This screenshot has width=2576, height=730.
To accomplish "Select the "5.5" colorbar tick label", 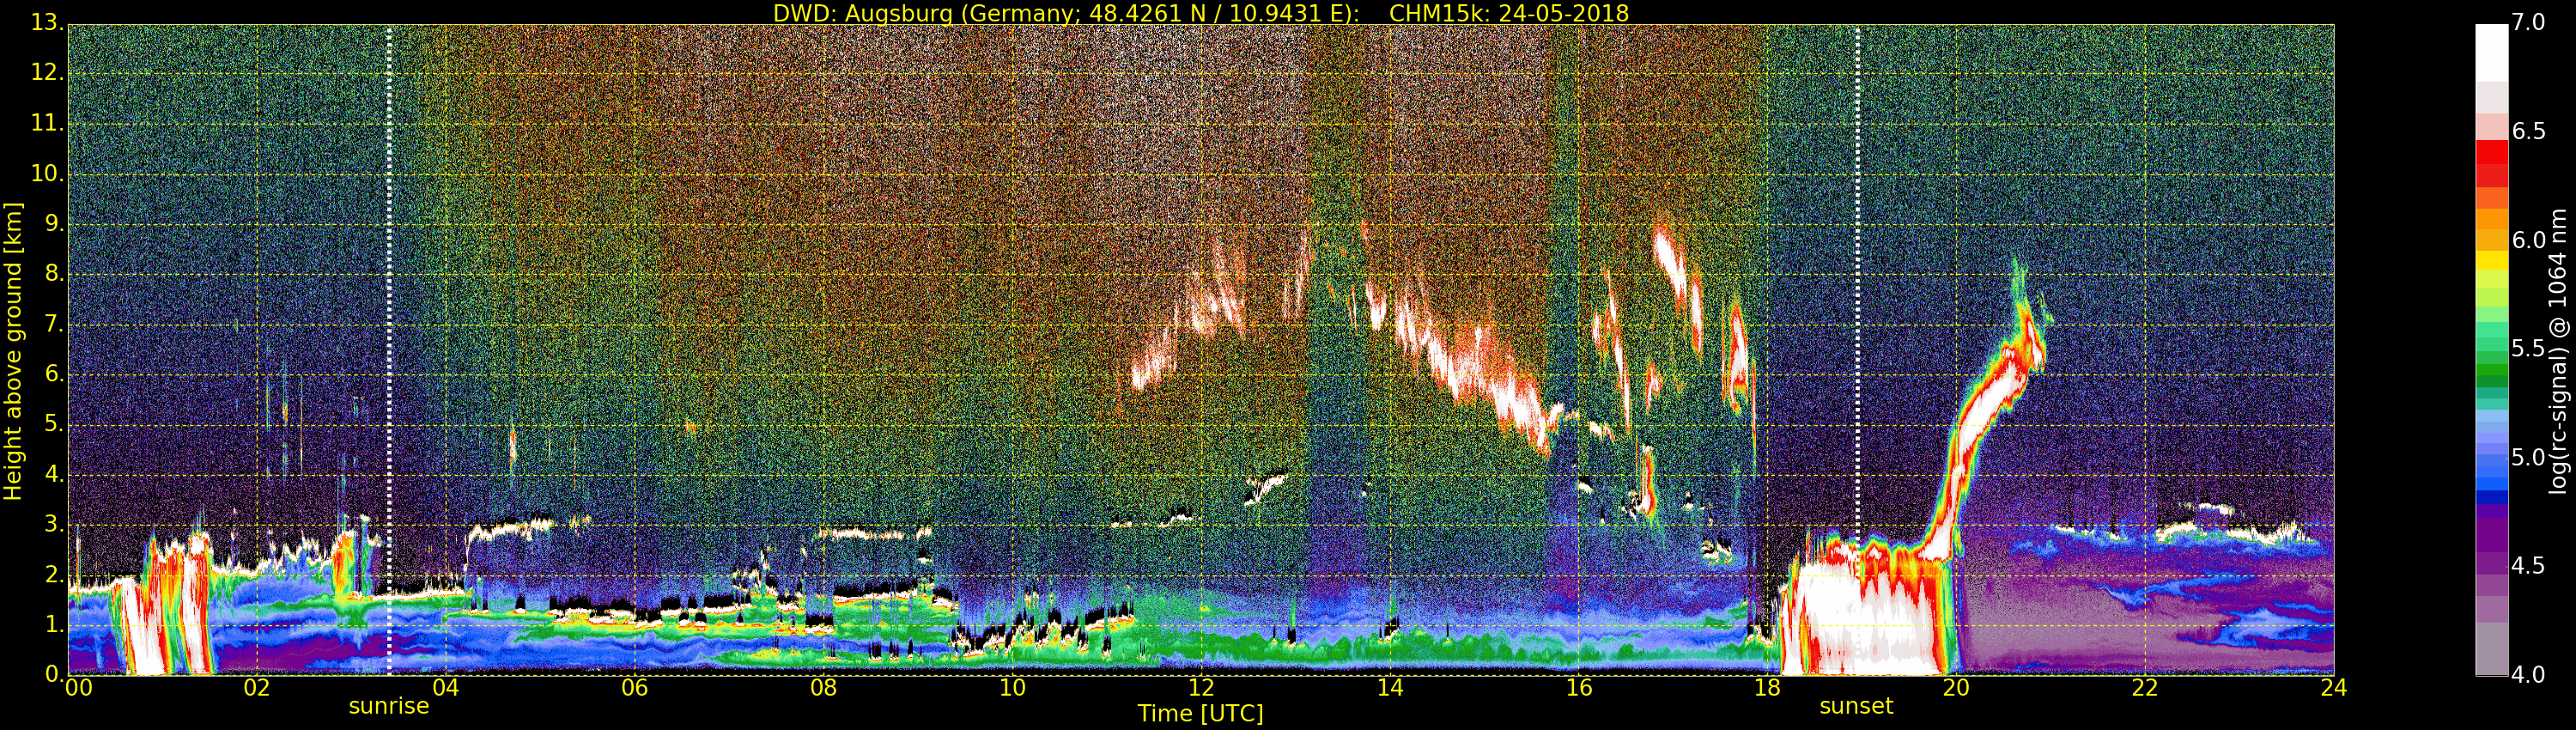I will point(2530,348).
